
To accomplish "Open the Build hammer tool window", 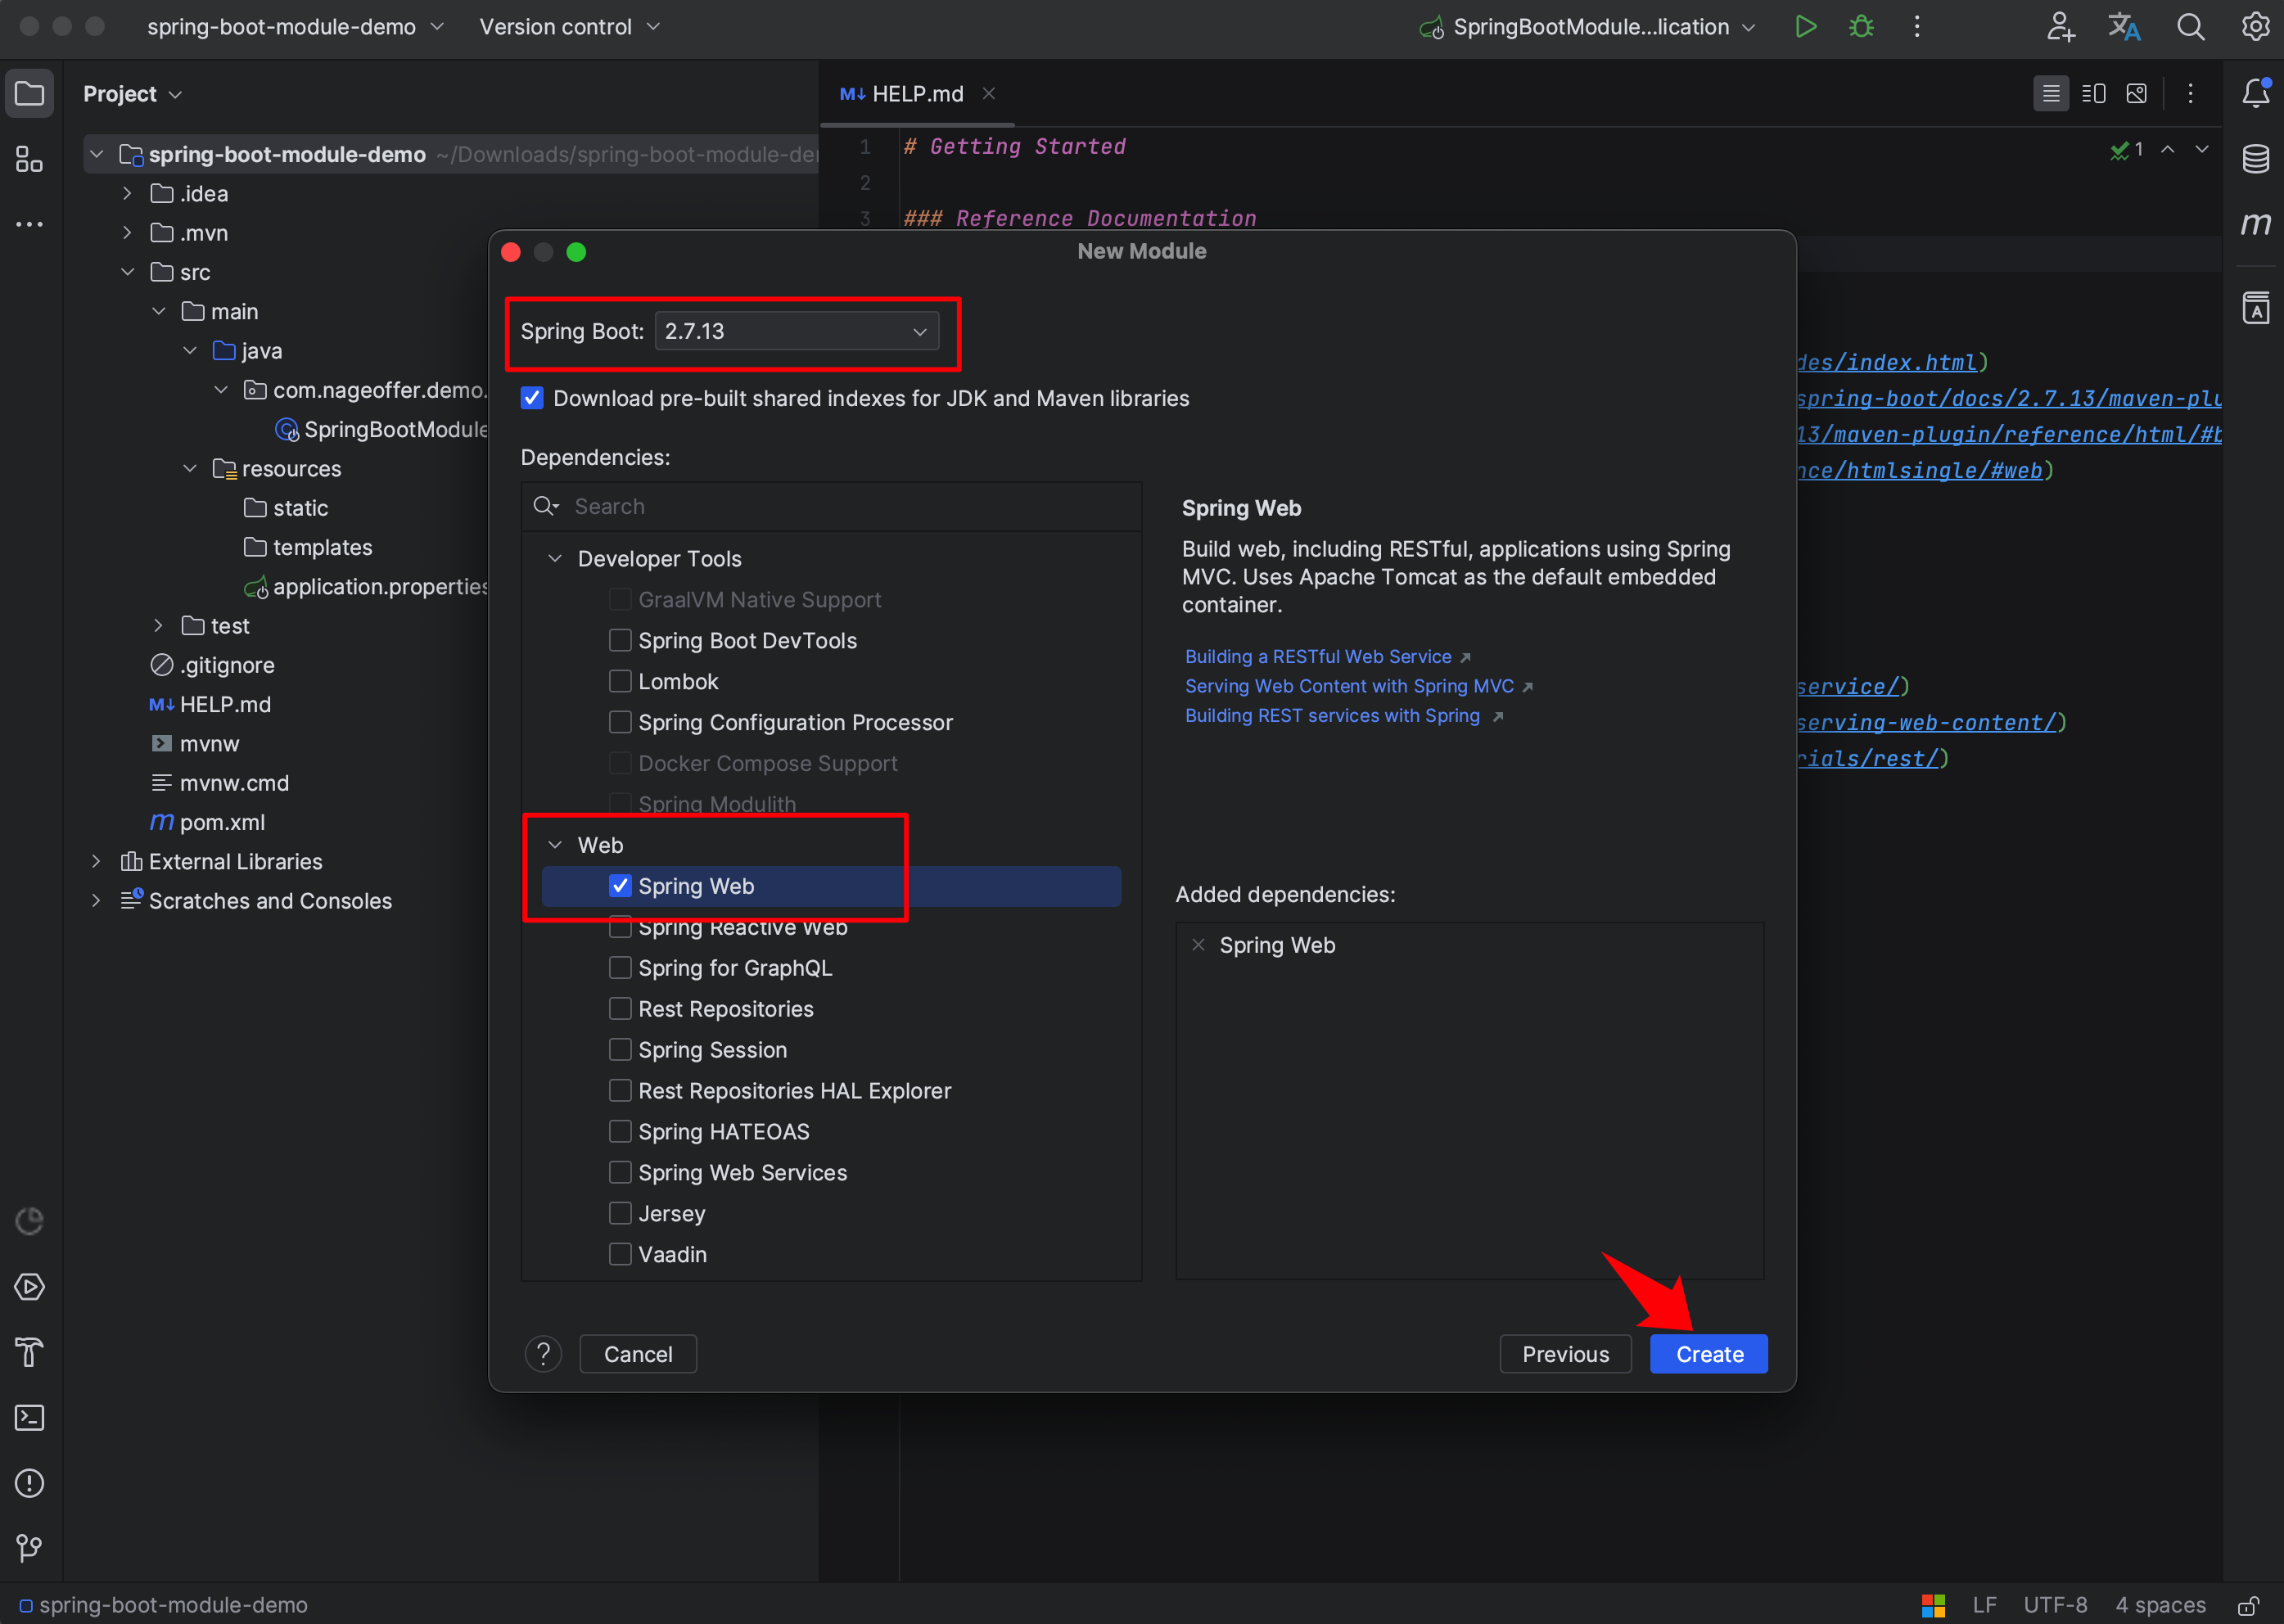I will coord(29,1352).
